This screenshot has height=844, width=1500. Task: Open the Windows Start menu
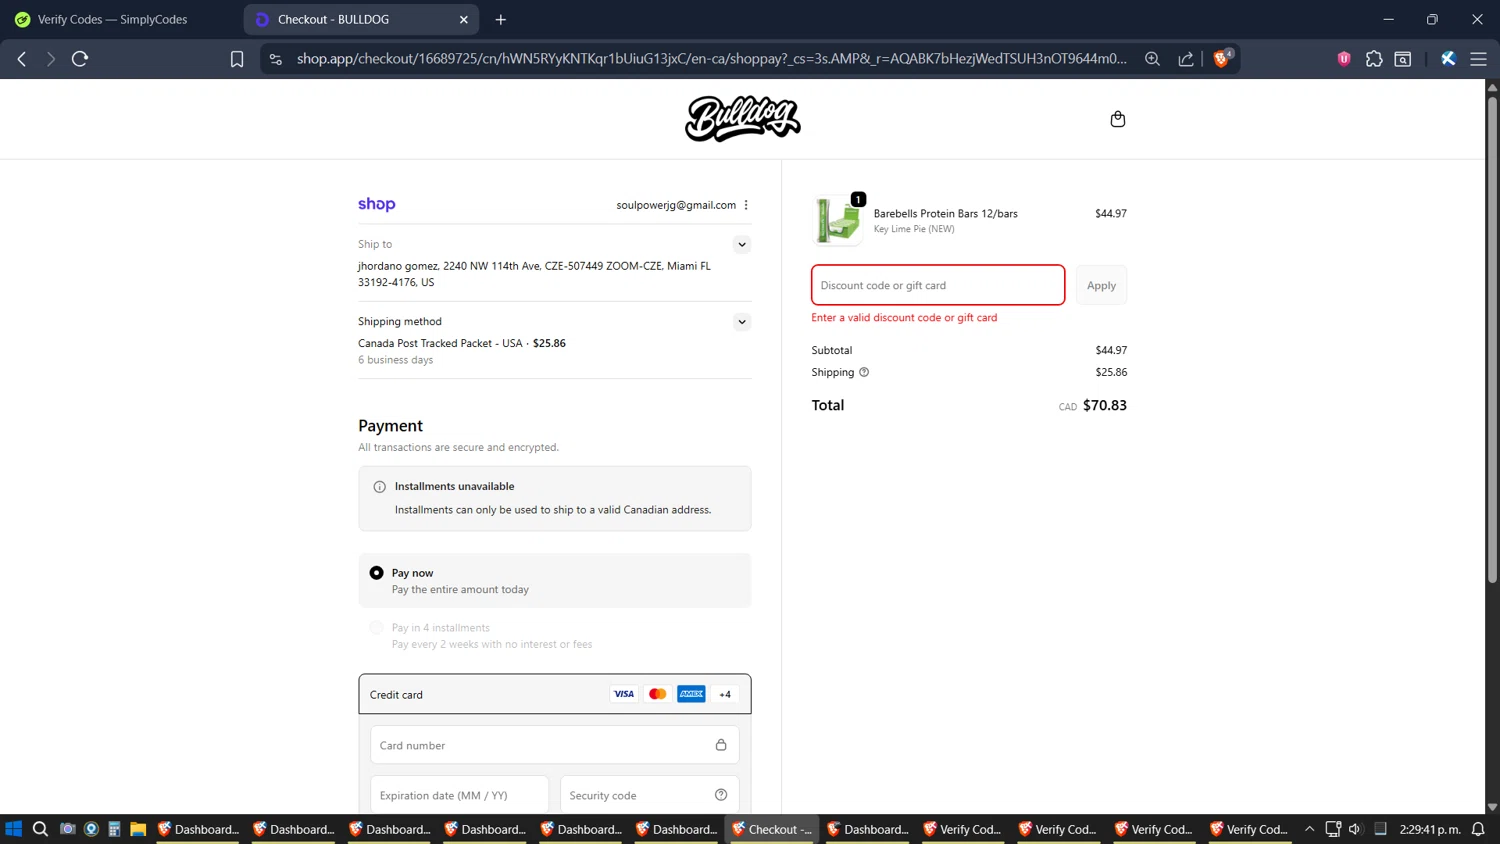click(x=14, y=829)
